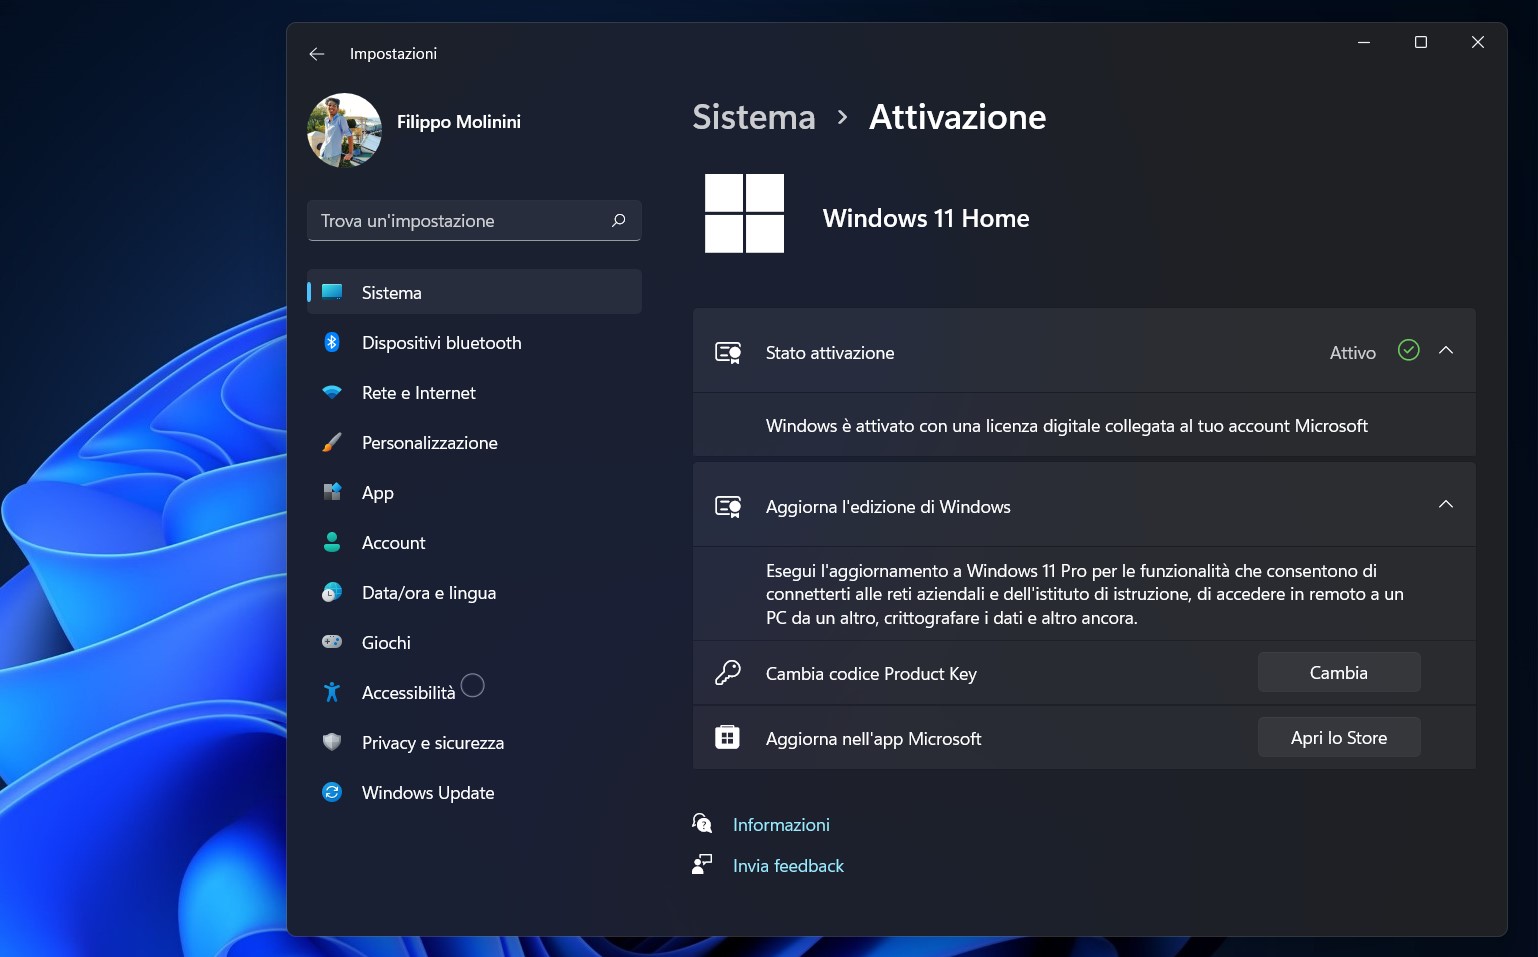This screenshot has width=1538, height=957.
Task: Click the magnifier search icon
Action: (x=619, y=220)
